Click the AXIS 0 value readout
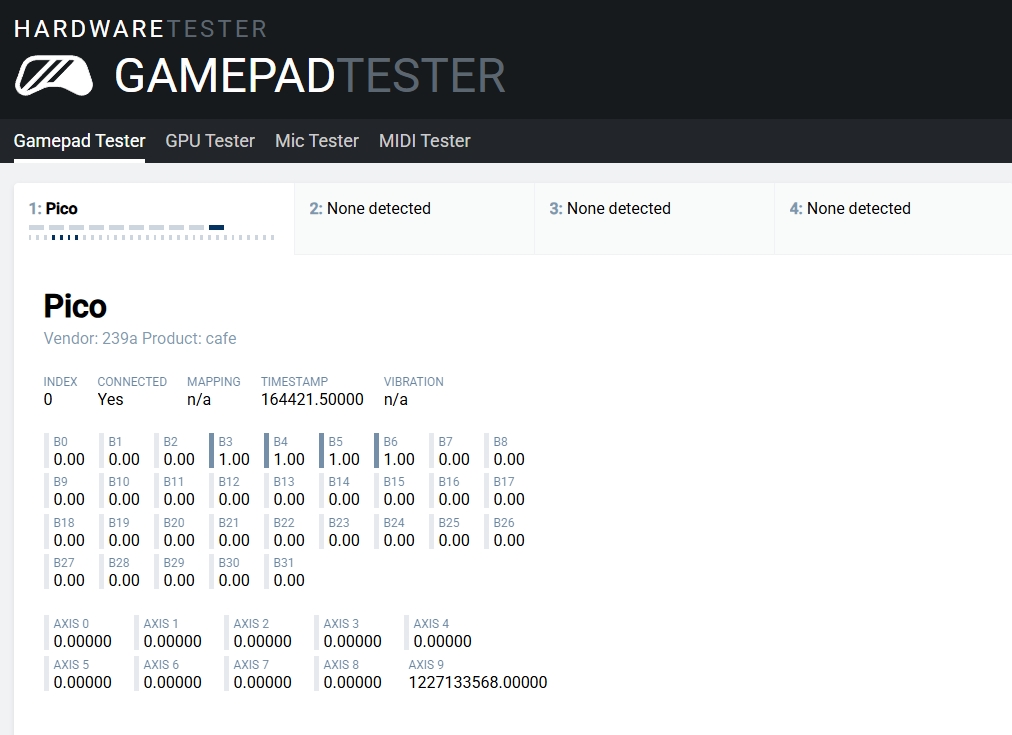The width and height of the screenshot is (1012, 735). (82, 633)
